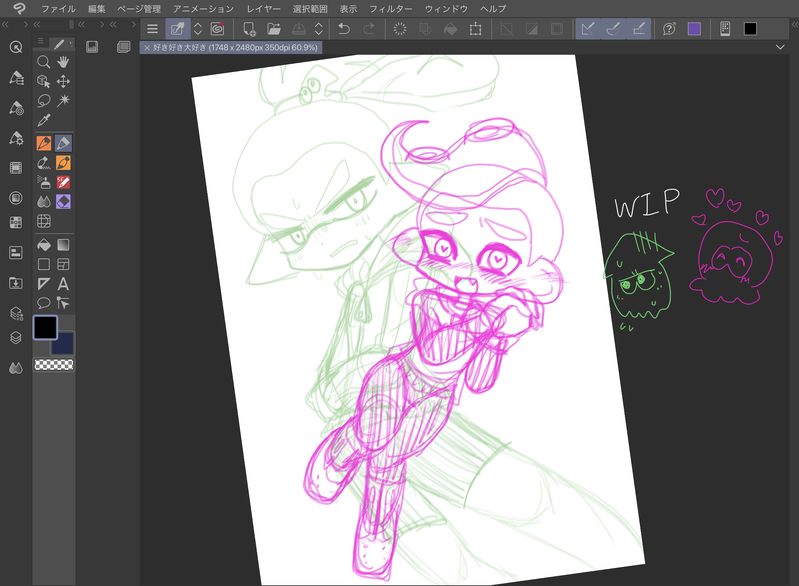799x586 pixels.
Task: Select the purple Eraser tool
Action: [x=63, y=202]
